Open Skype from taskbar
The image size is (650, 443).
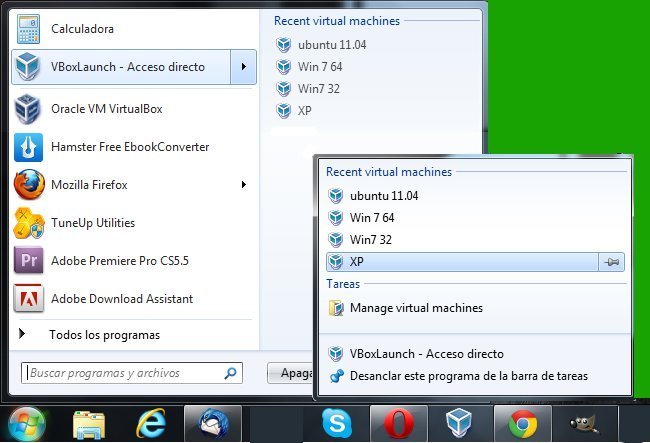pos(337,424)
